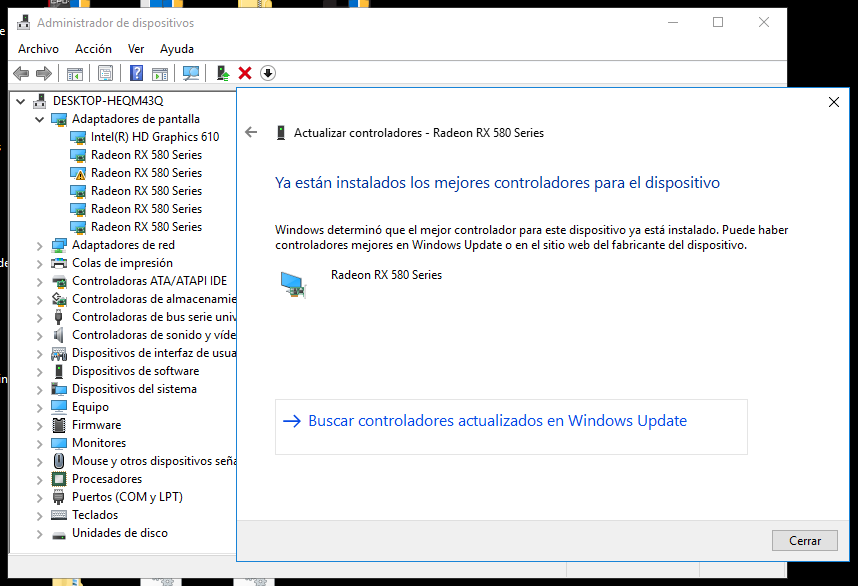Screen dimensions: 858x586
Task: Expand the Colas de impresión node
Action: coord(39,264)
